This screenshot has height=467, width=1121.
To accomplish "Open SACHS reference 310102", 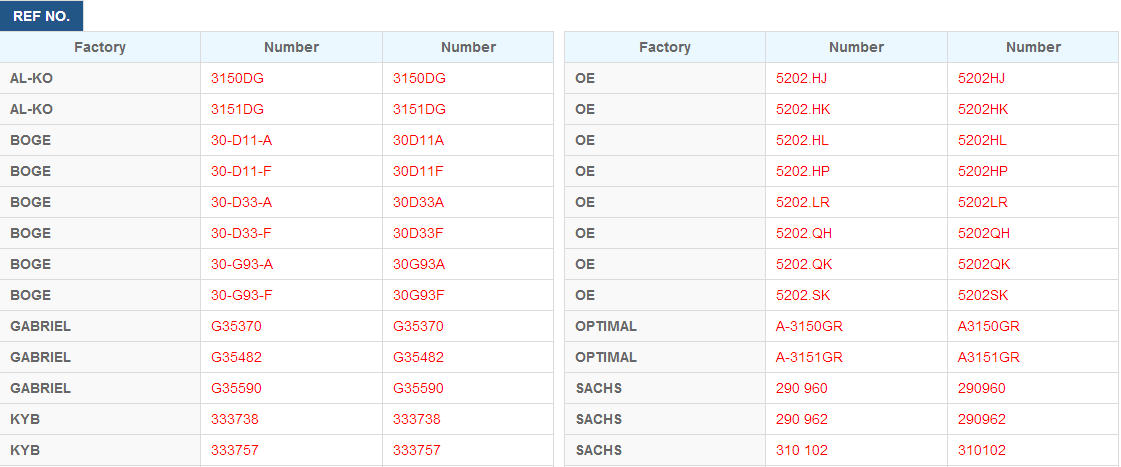I will 981,451.
